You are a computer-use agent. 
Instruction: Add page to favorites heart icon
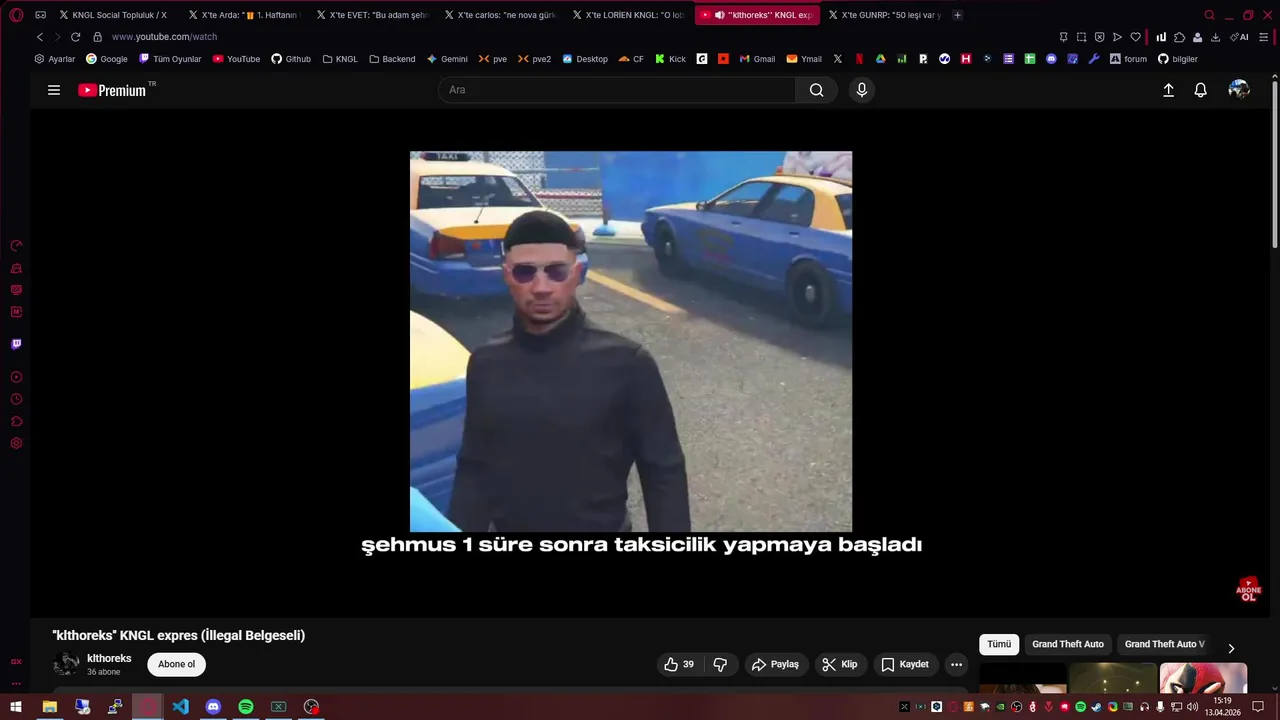point(1135,37)
